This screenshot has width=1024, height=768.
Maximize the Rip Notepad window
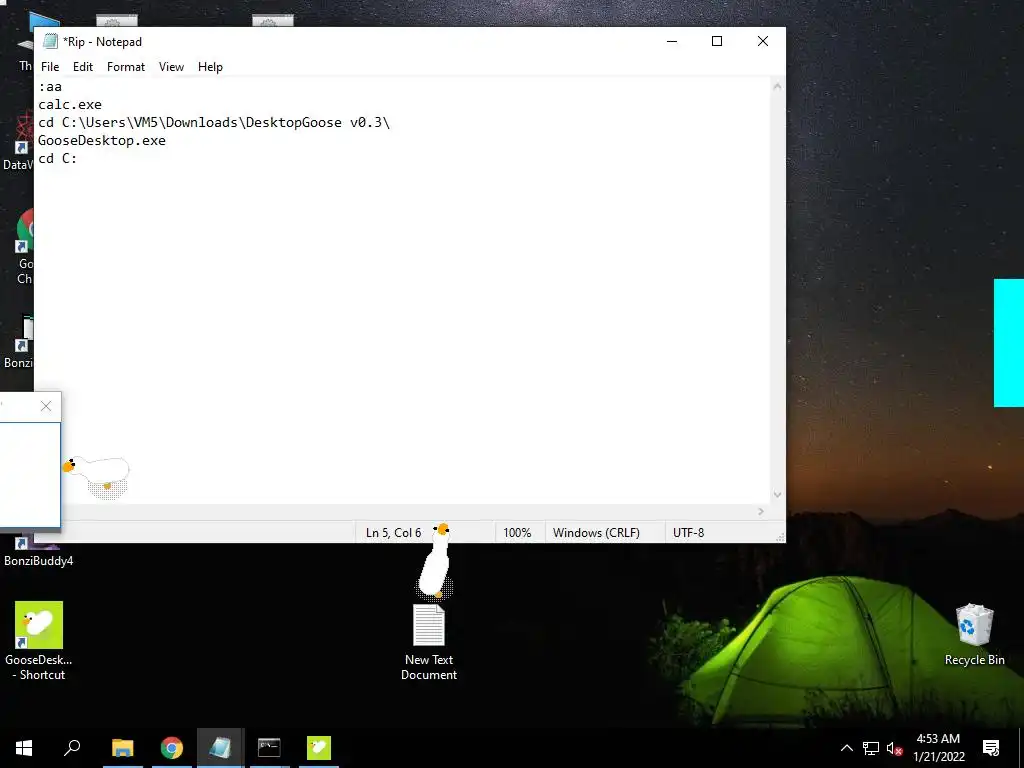pos(716,41)
